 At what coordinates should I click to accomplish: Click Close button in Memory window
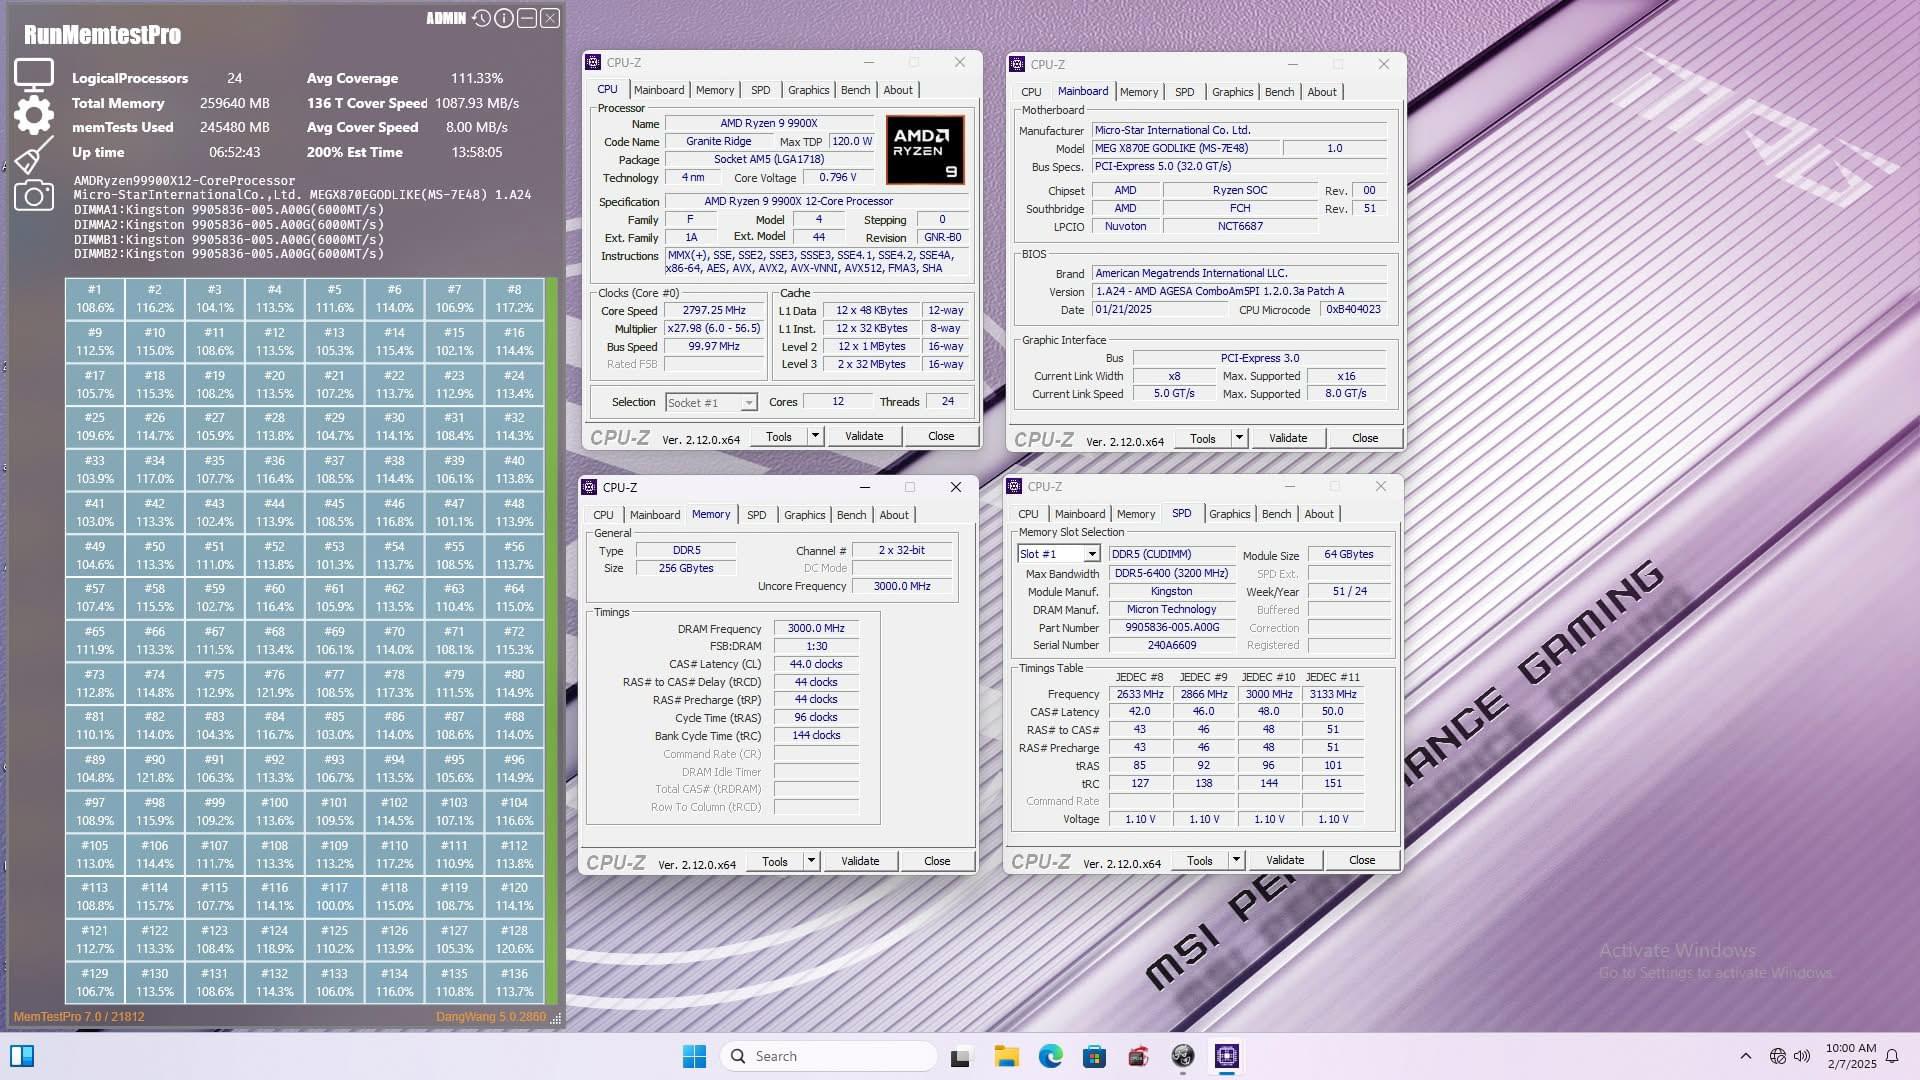point(937,861)
